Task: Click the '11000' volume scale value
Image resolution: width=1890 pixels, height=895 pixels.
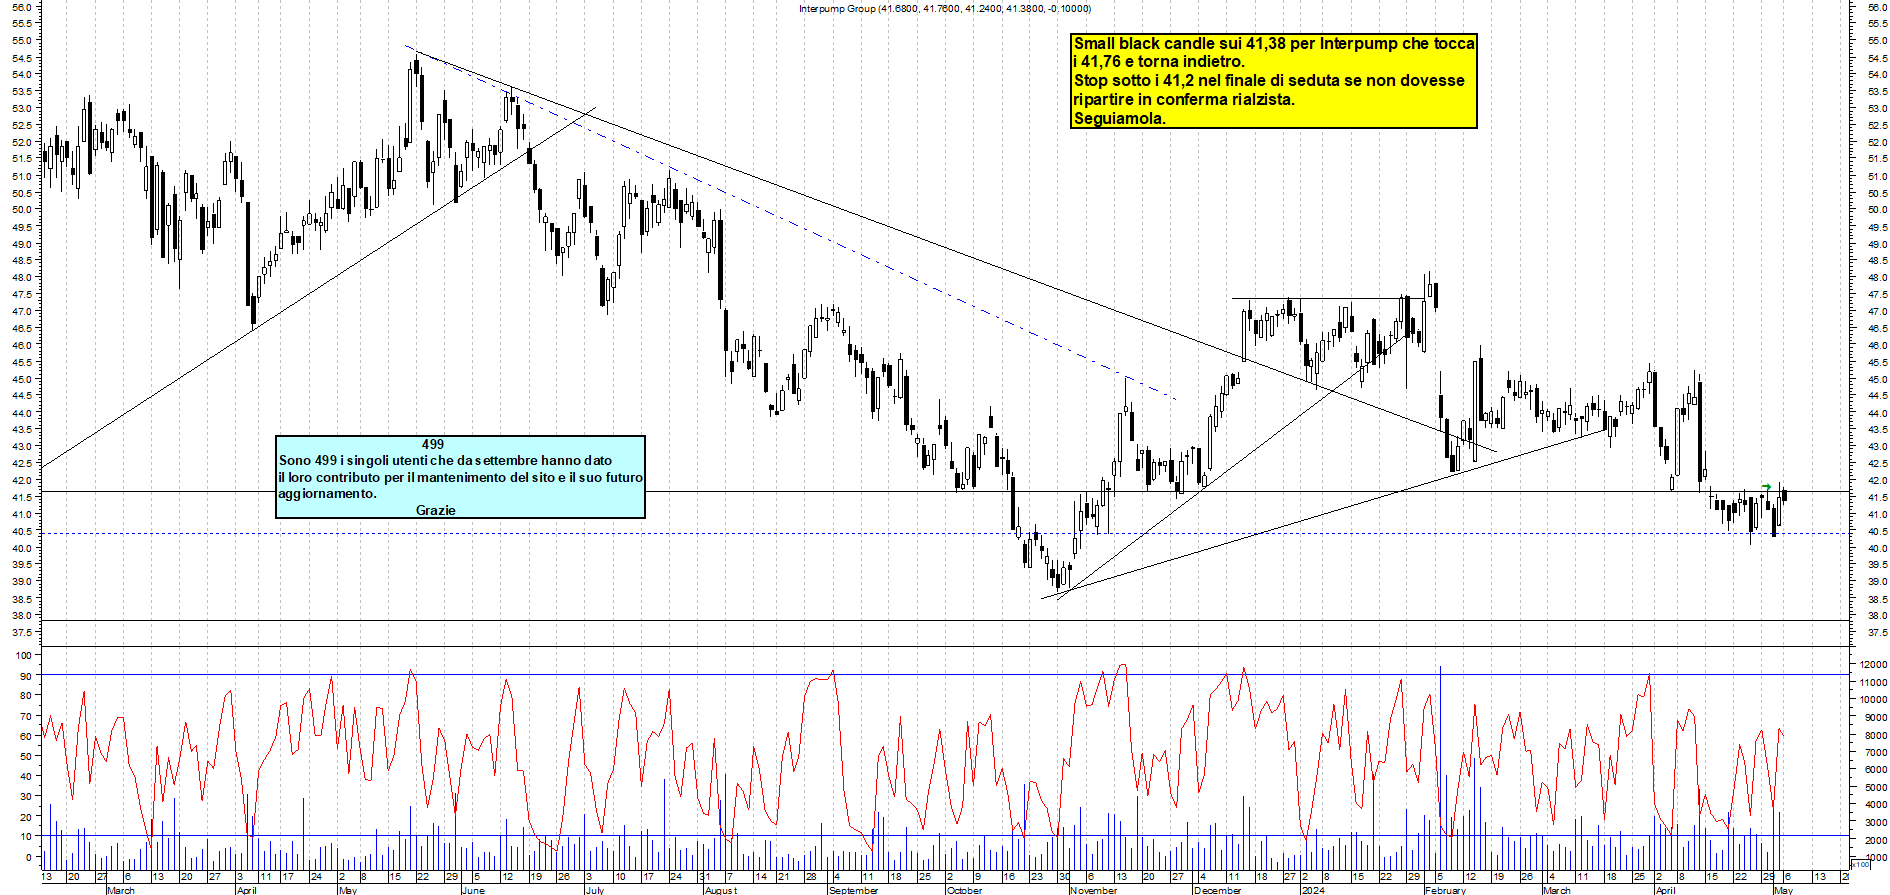Action: pos(1873,682)
